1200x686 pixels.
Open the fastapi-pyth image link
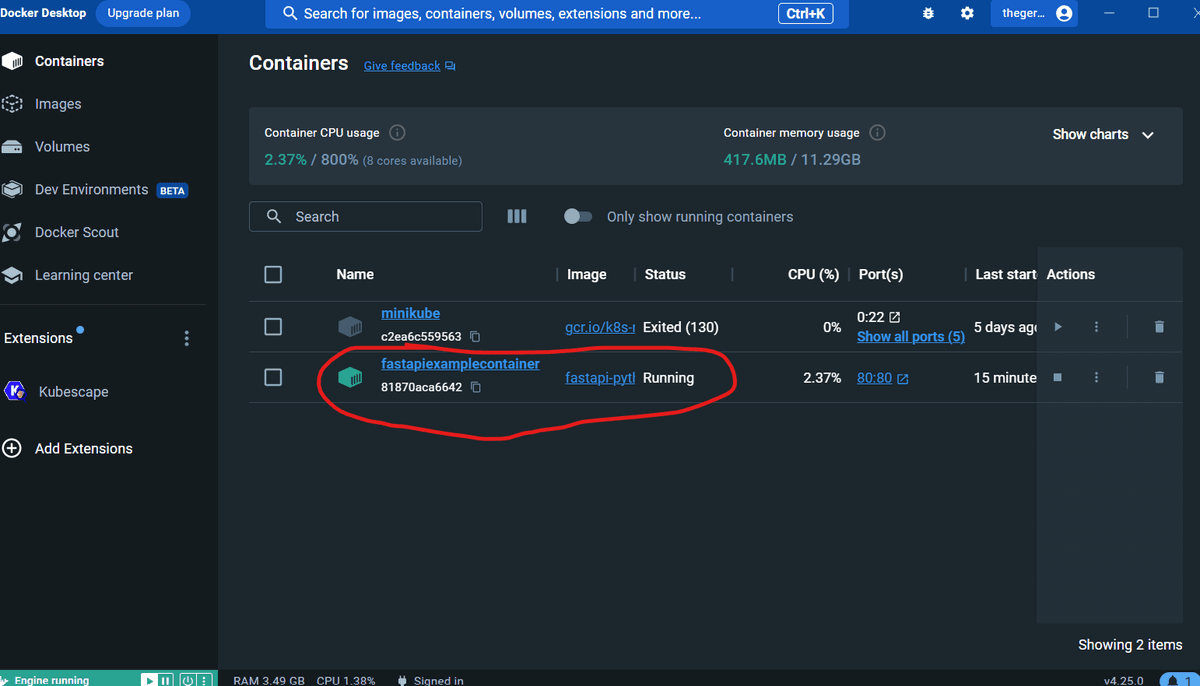click(x=600, y=378)
